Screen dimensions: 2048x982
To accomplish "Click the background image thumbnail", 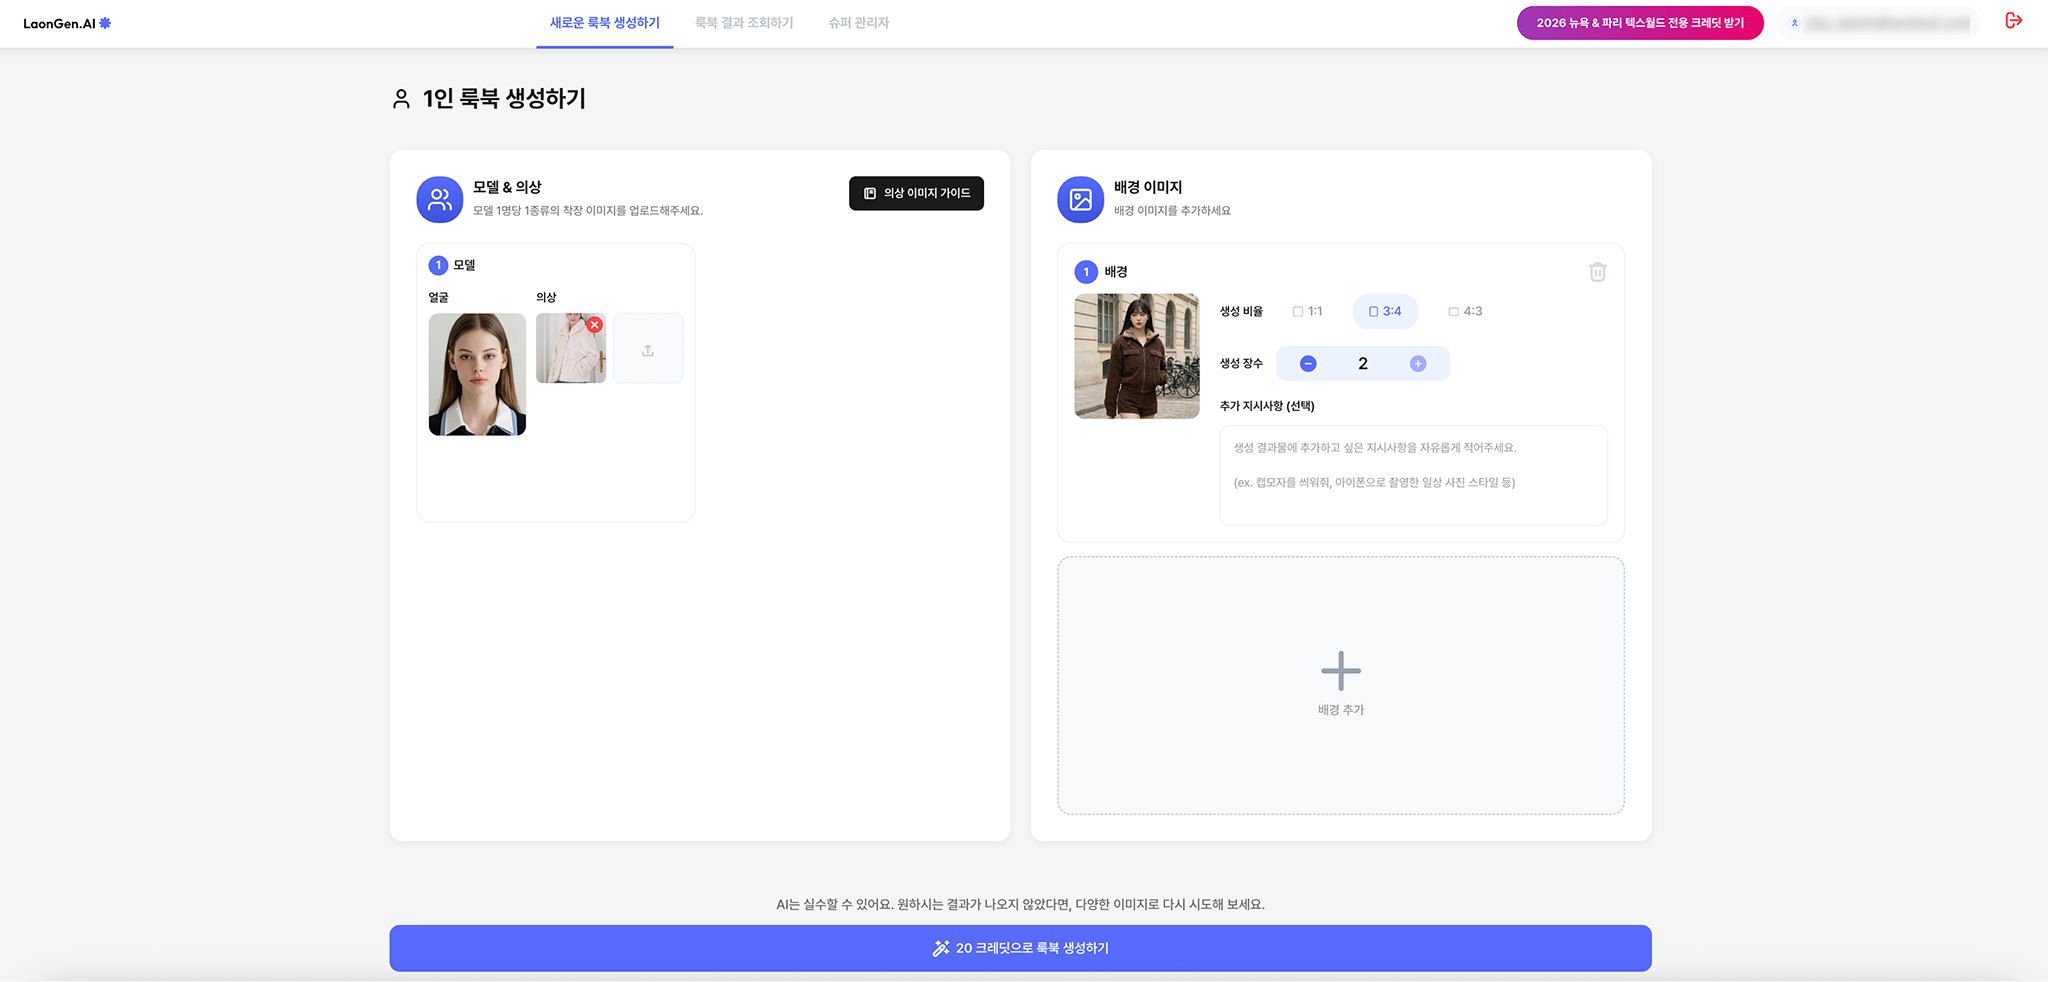I will (x=1136, y=356).
